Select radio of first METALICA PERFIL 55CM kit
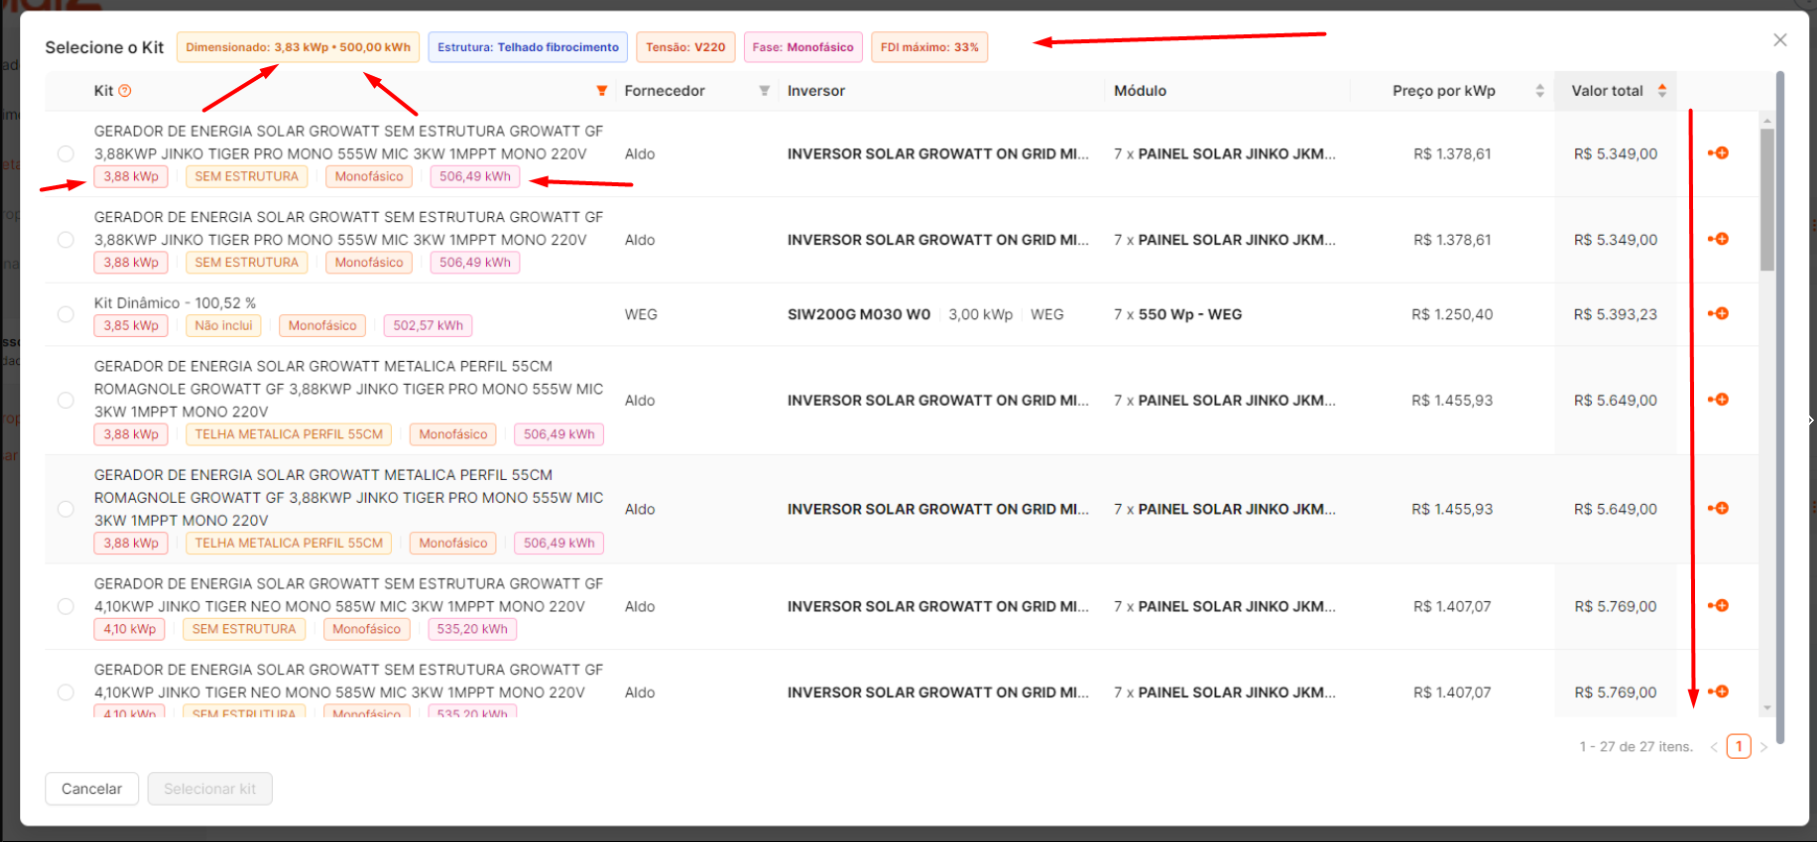1817x842 pixels. point(66,400)
